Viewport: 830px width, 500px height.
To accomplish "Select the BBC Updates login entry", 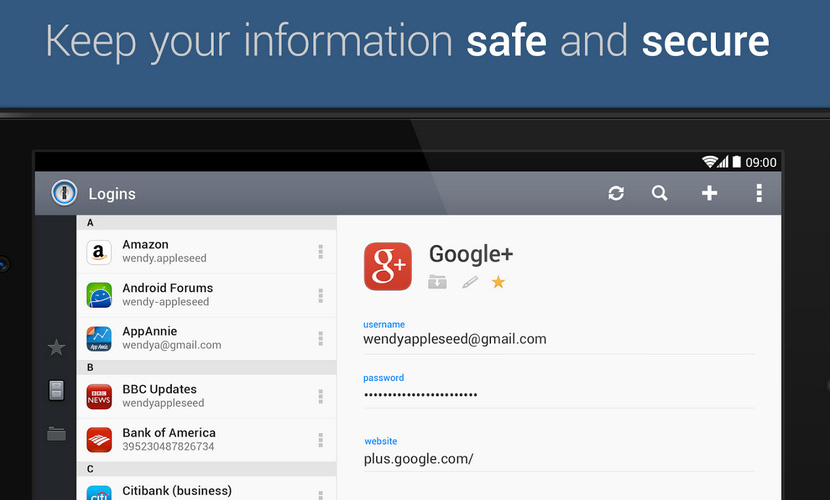I will pyautogui.click(x=206, y=397).
